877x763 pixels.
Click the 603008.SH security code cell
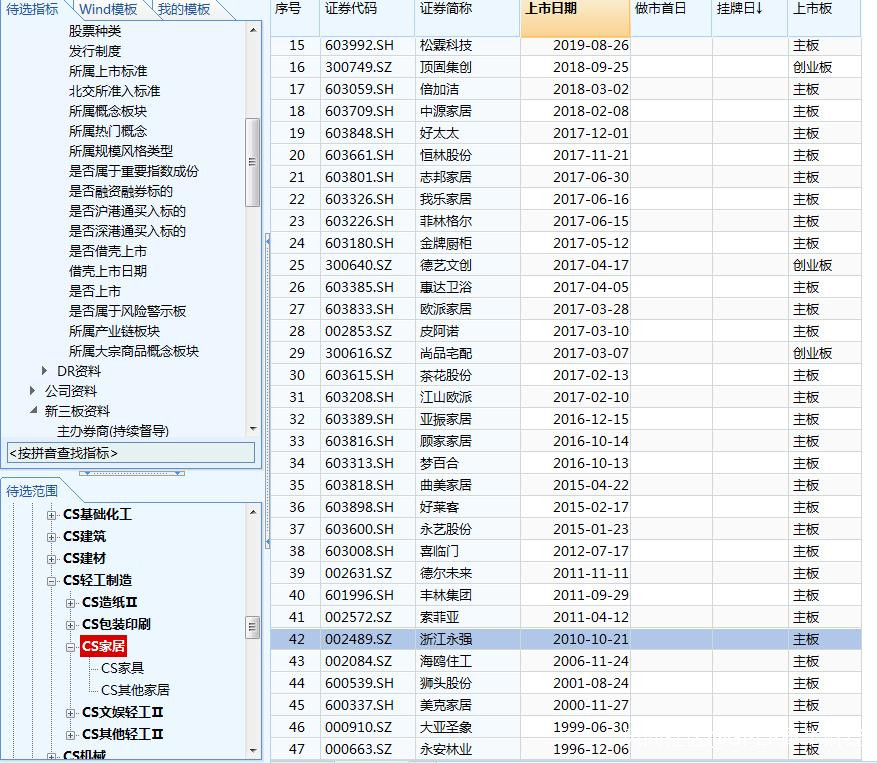[x=367, y=551]
